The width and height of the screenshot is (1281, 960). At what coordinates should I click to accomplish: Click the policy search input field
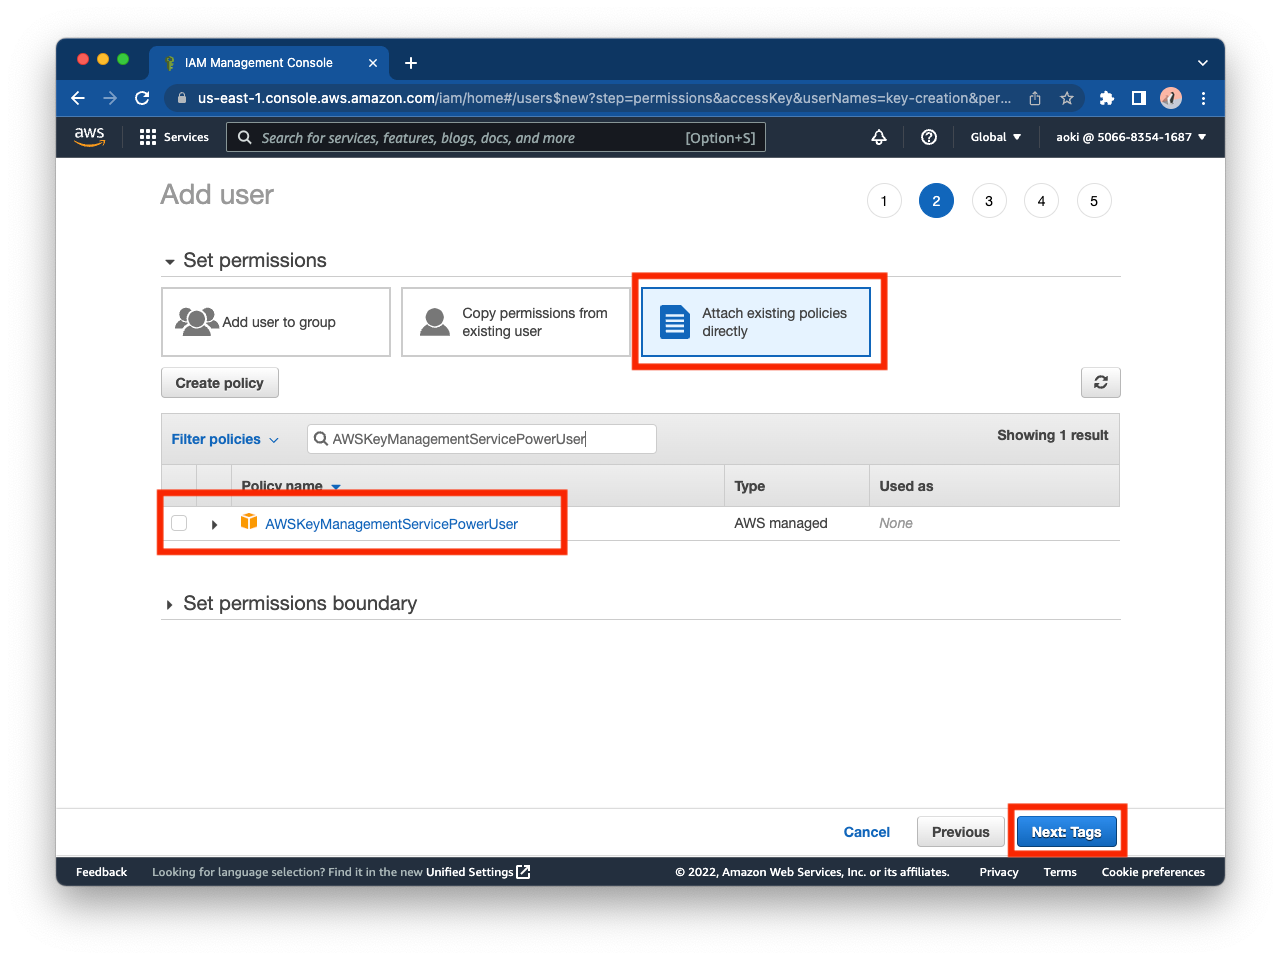tap(482, 439)
